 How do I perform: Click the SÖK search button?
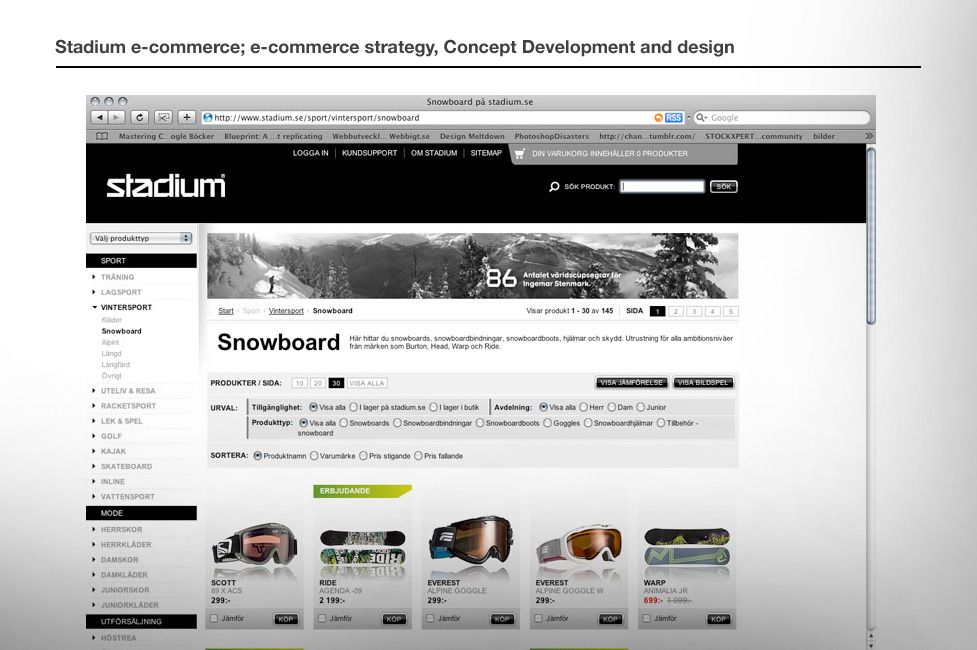tap(723, 186)
